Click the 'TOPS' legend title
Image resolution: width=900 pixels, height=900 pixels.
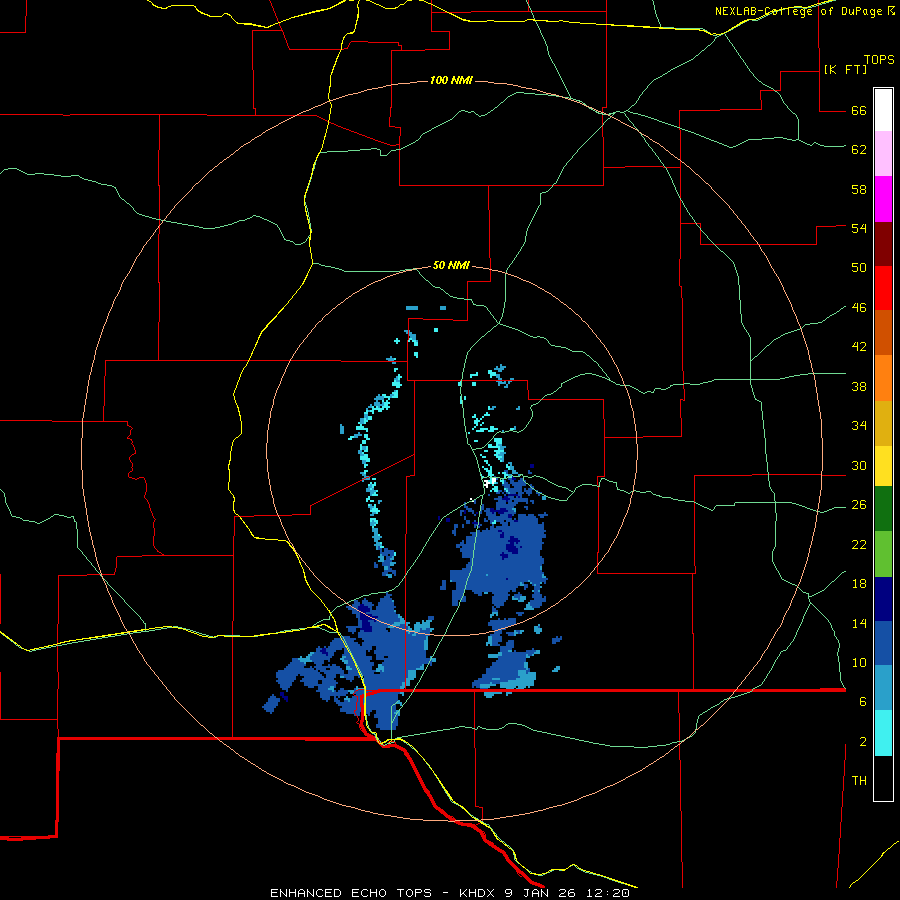(879, 60)
